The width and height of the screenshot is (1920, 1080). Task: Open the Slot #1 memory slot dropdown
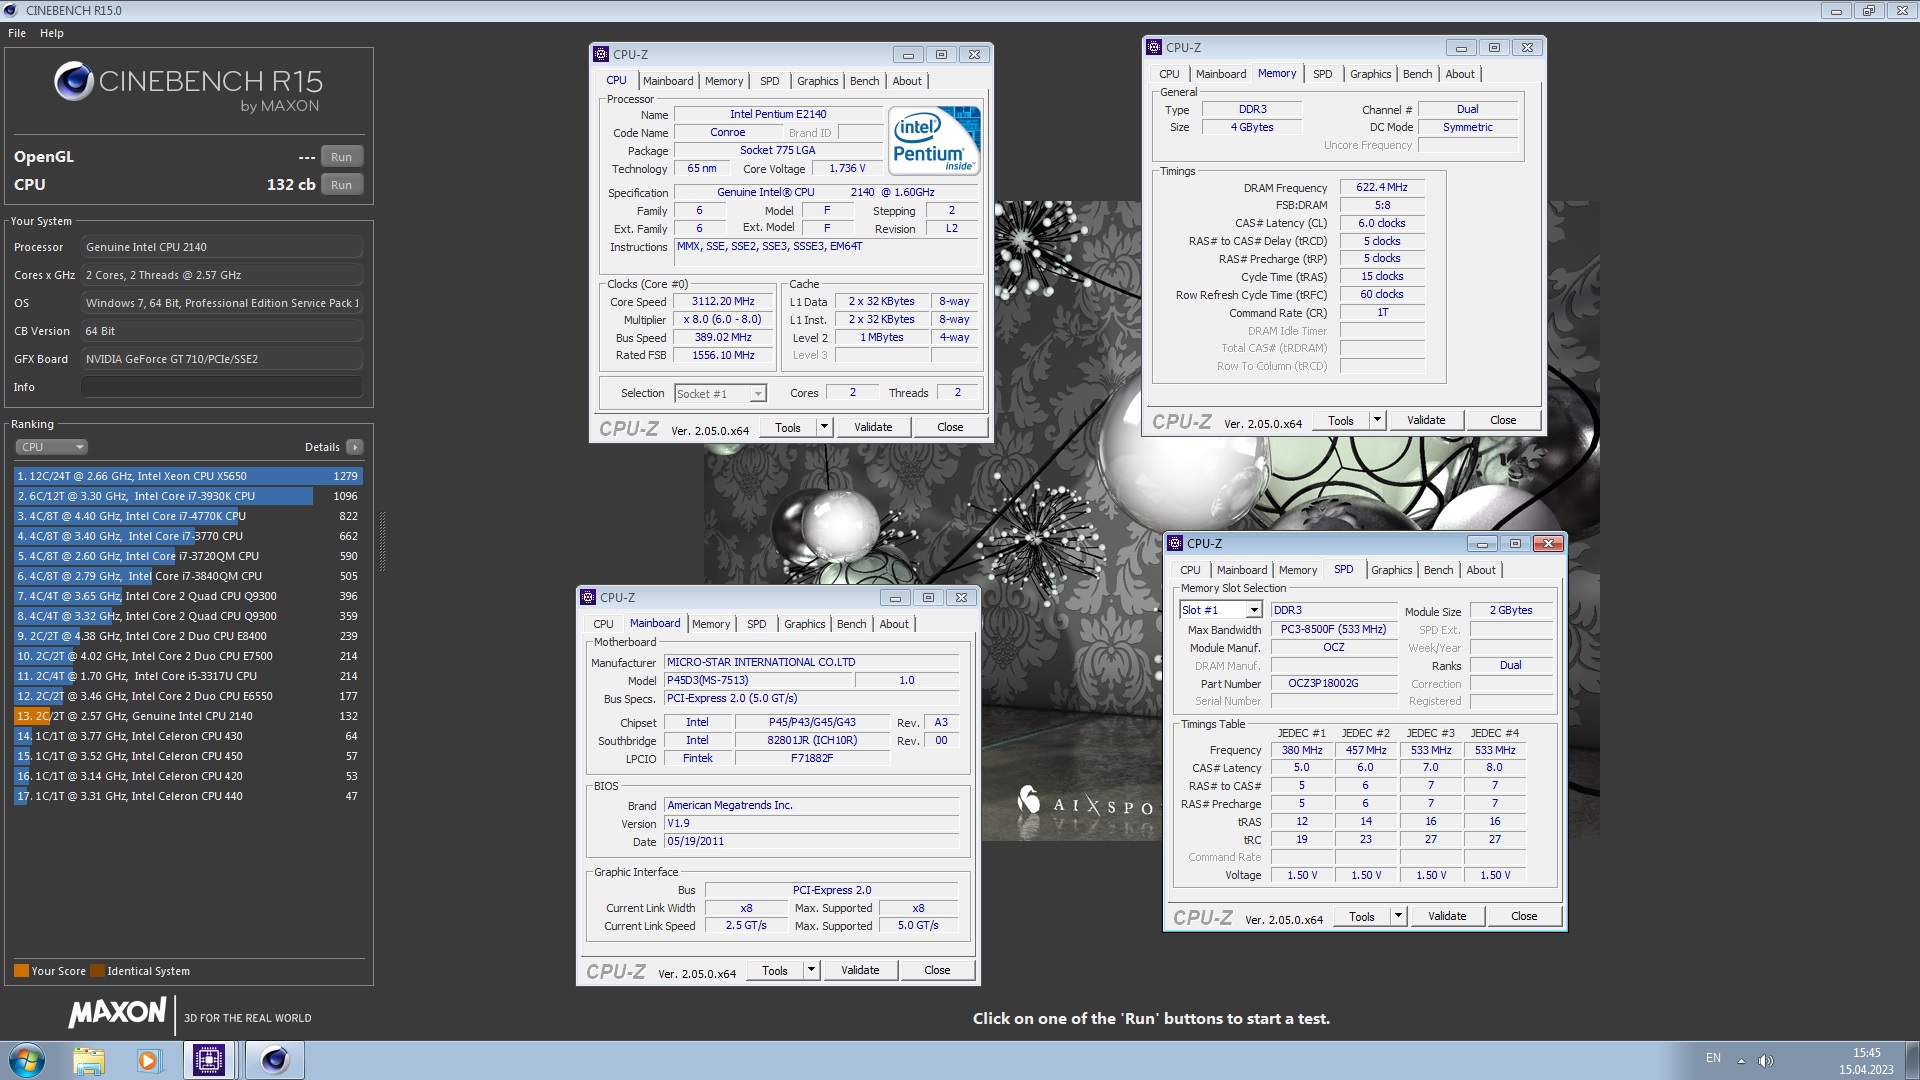tap(1221, 610)
